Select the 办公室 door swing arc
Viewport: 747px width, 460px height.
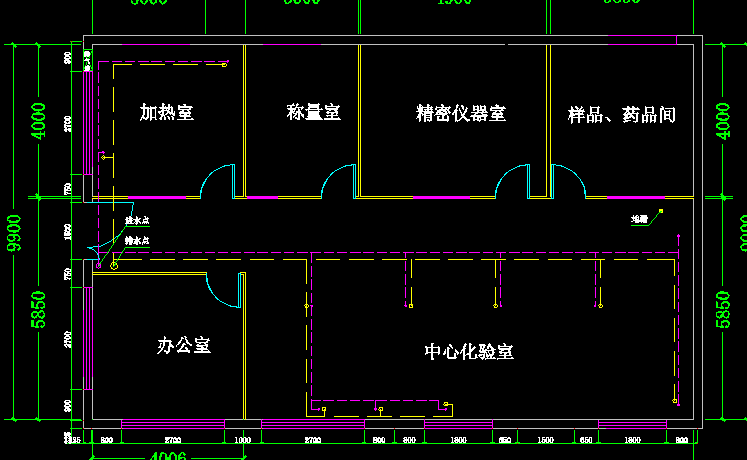pos(221,290)
